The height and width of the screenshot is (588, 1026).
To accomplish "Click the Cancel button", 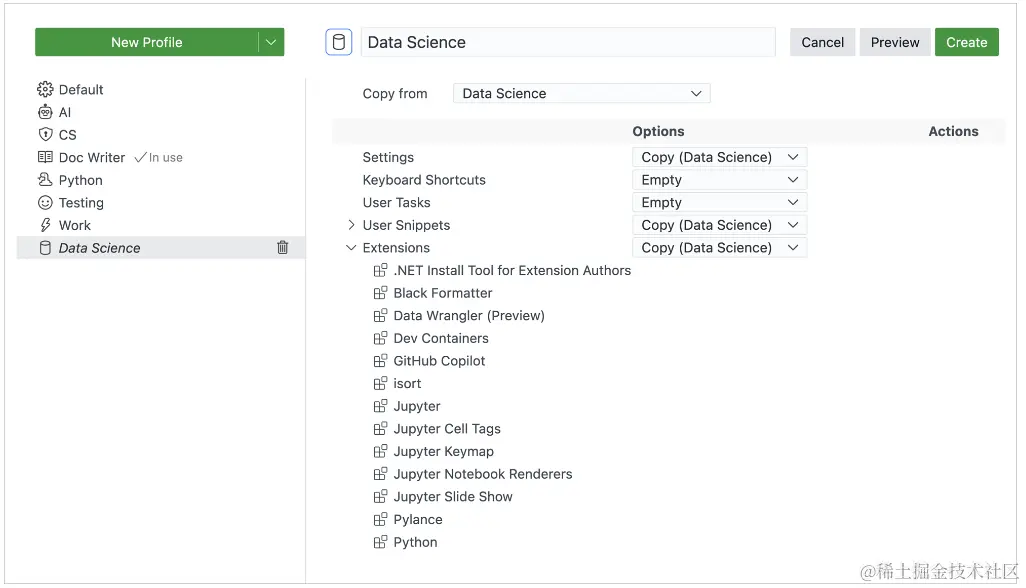I will tap(822, 42).
